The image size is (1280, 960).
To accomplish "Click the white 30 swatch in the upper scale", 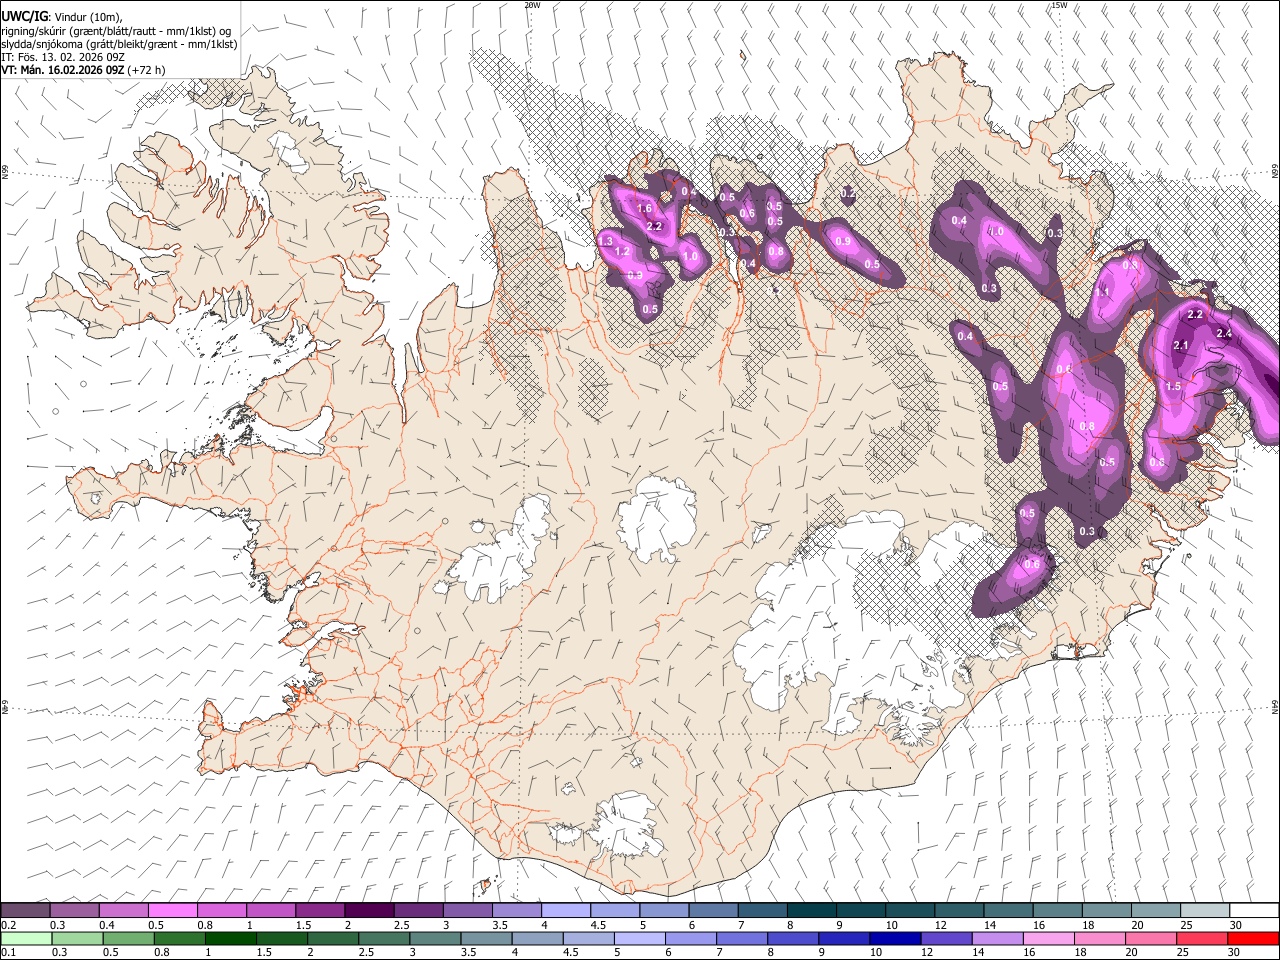I will click(1254, 911).
